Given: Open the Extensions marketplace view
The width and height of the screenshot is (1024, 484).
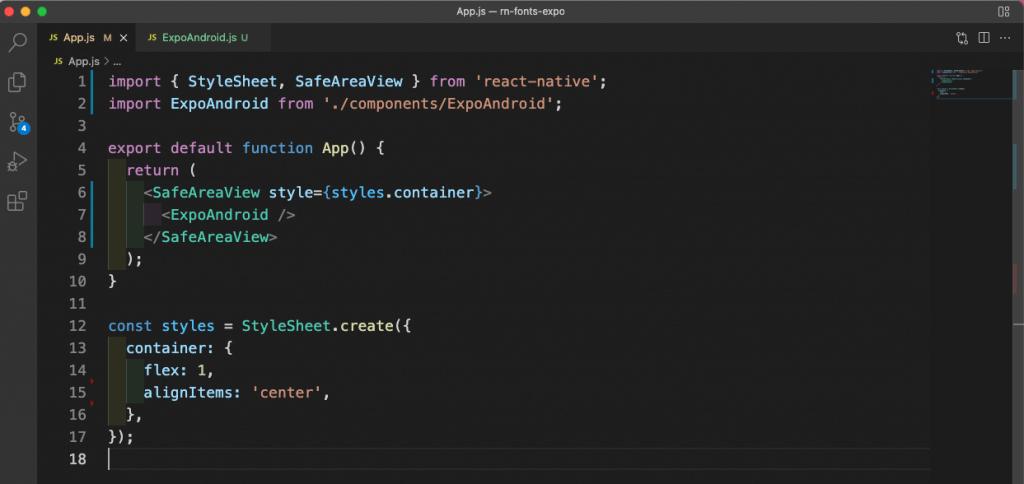Looking at the screenshot, I should click(18, 202).
